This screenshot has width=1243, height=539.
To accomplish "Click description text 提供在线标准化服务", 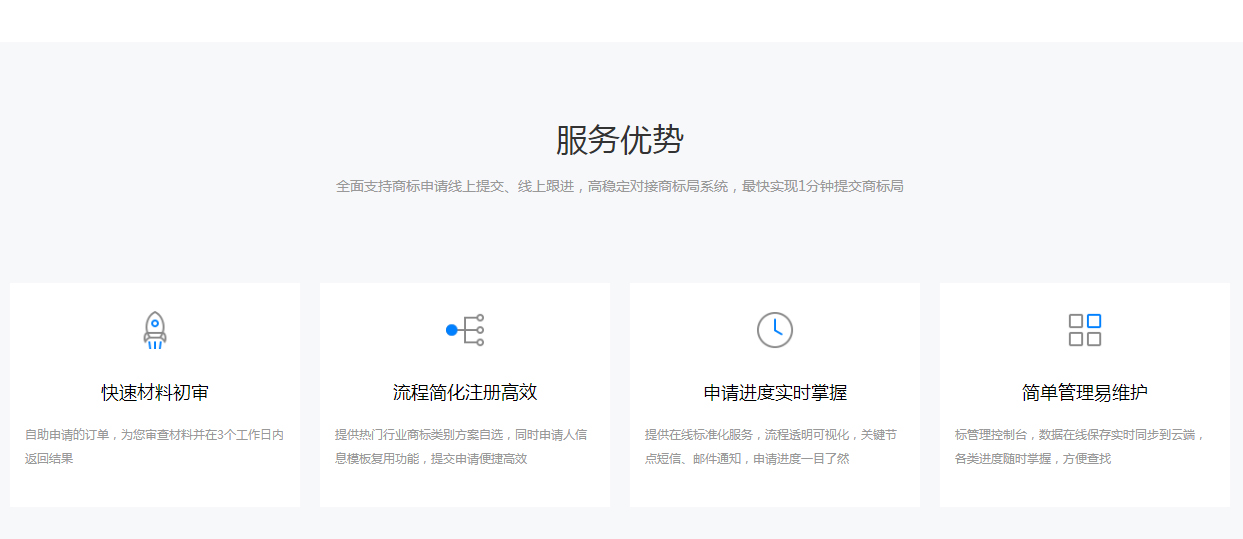I will coord(771,447).
